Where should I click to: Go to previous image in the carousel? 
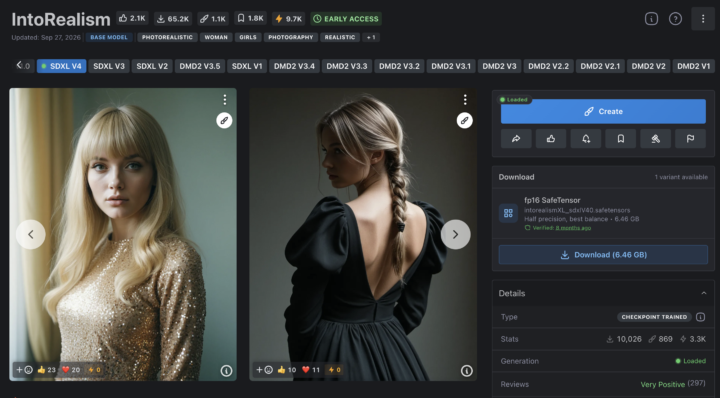[x=31, y=235]
